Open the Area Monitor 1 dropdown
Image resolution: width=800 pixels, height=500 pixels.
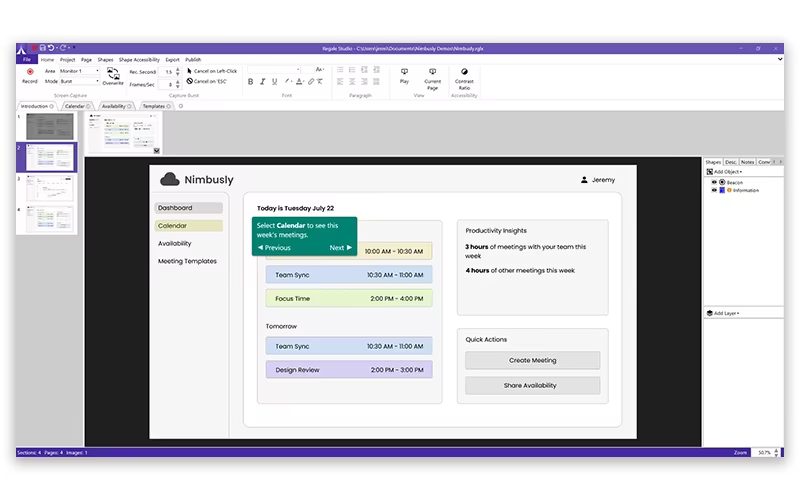click(x=79, y=71)
